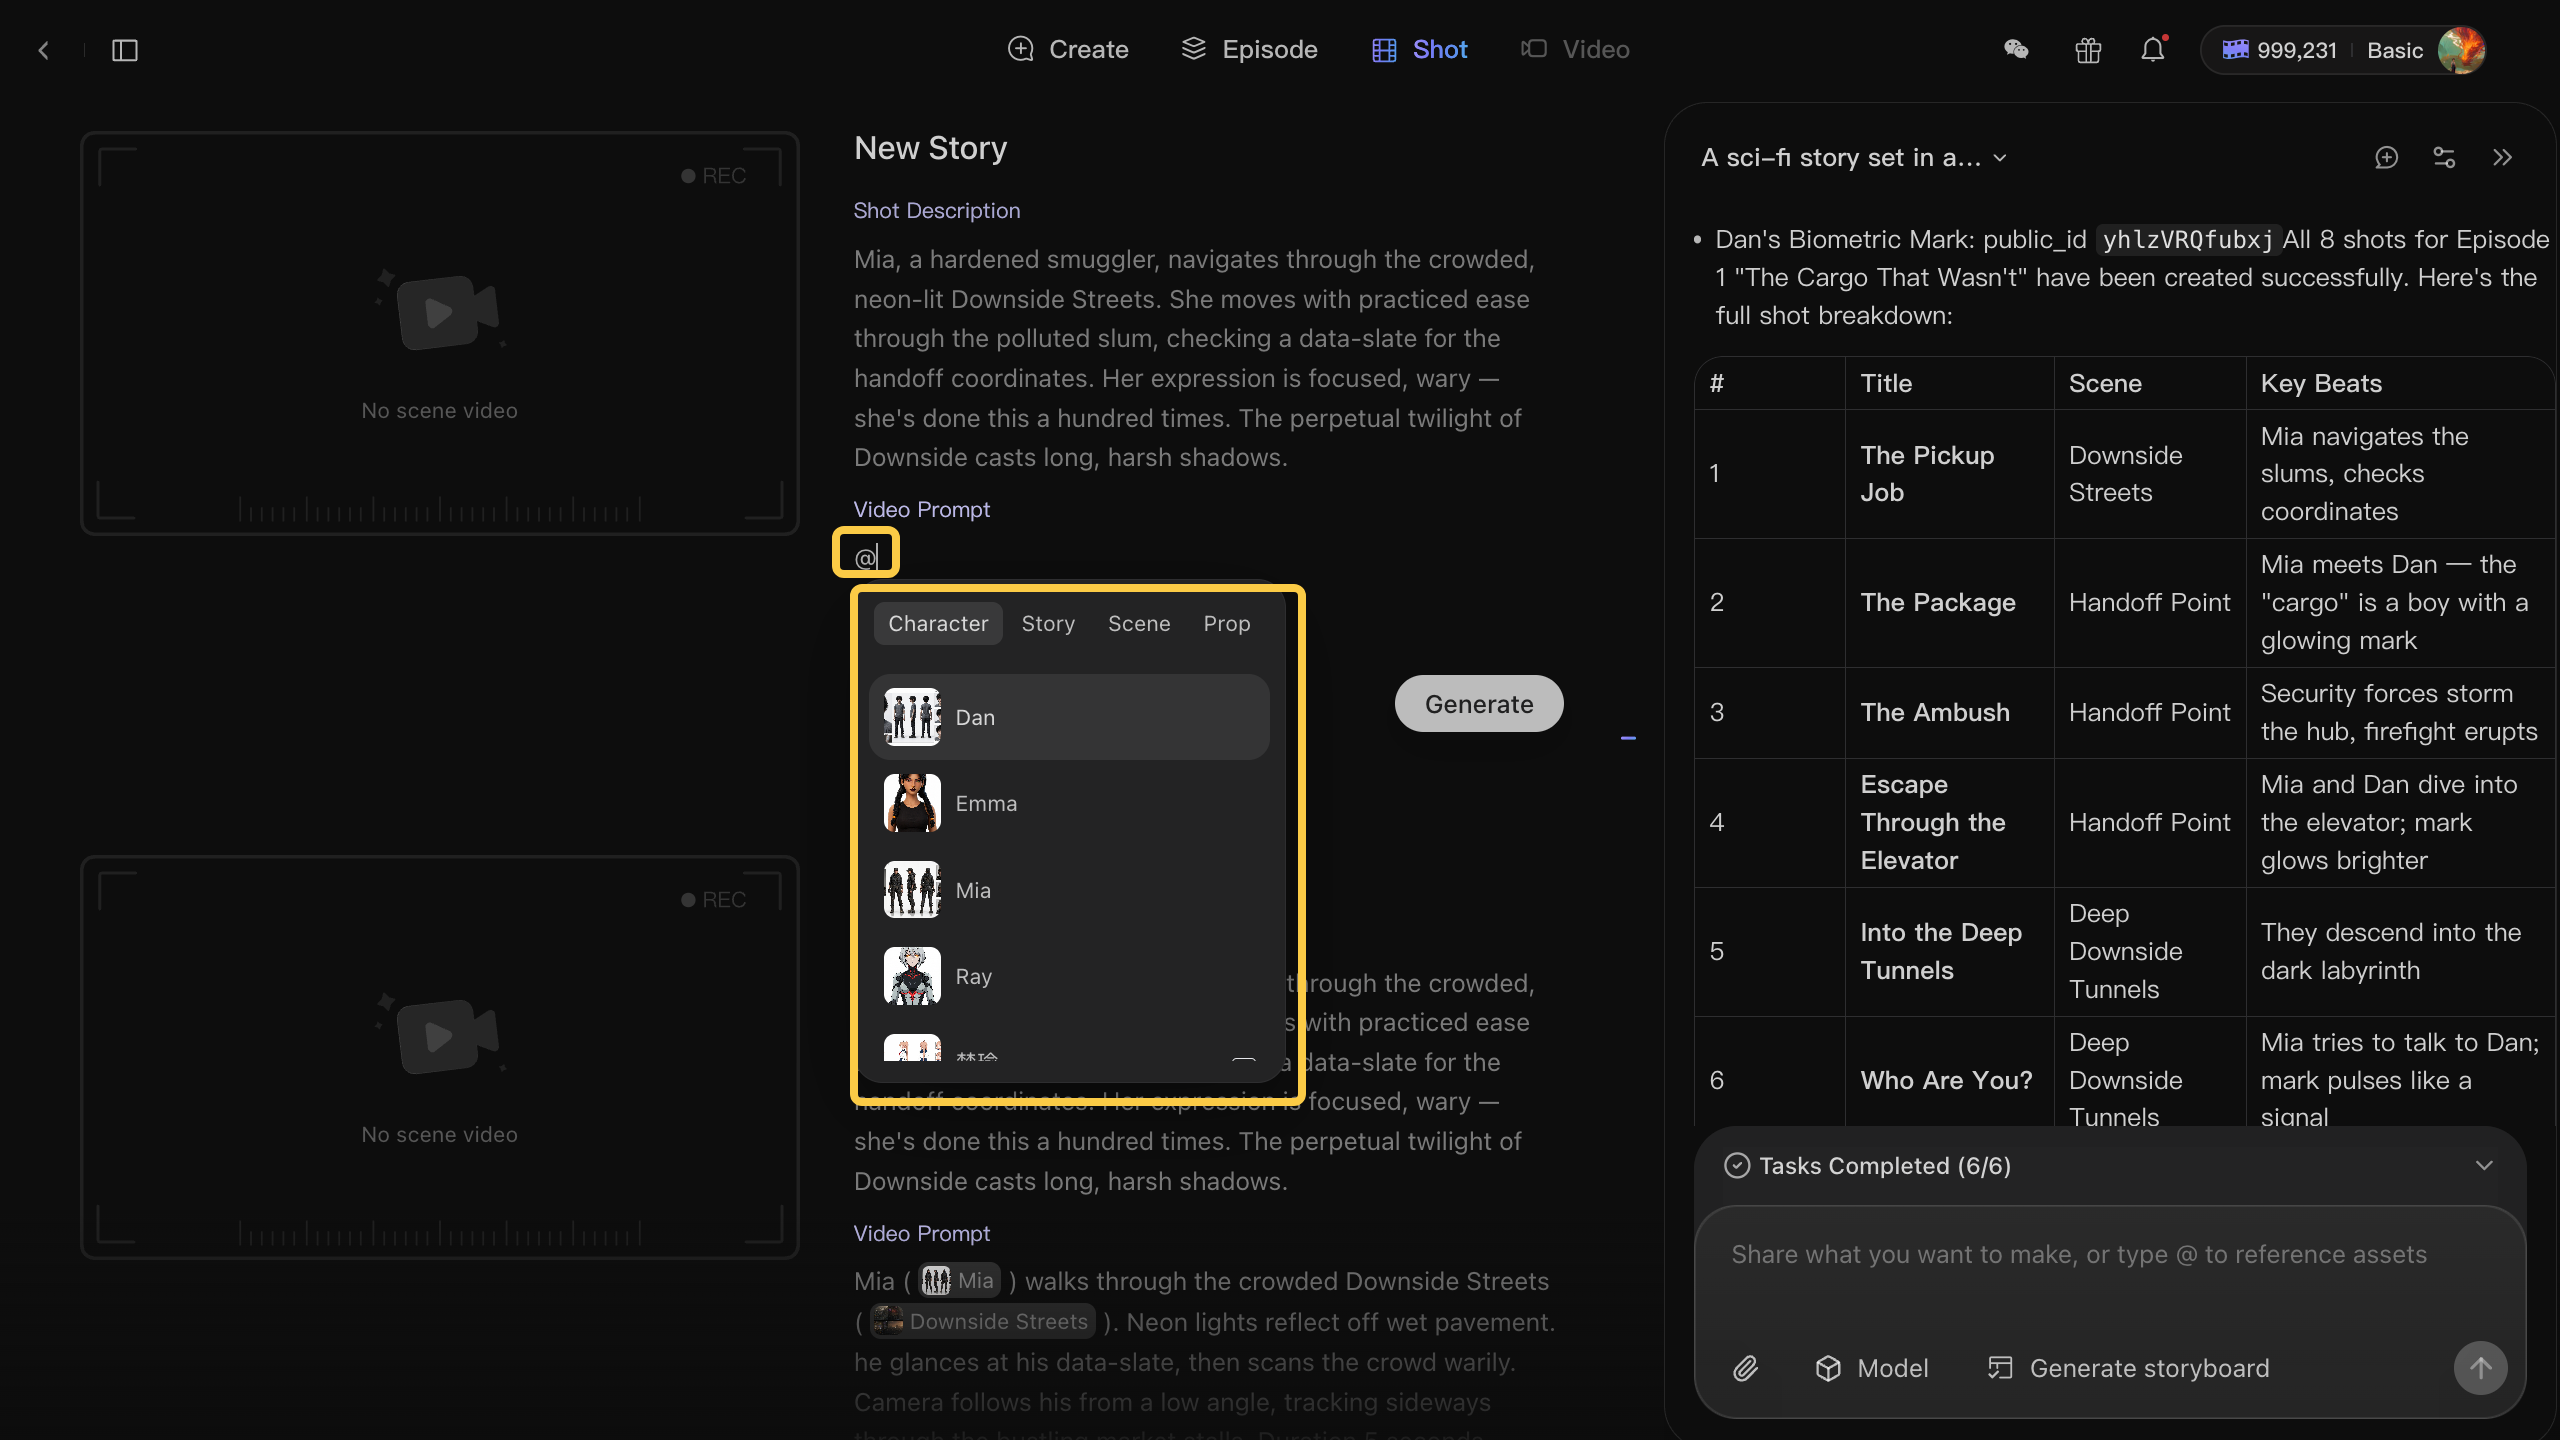The height and width of the screenshot is (1440, 2560).
Task: Click the Shot grid icon
Action: (x=1384, y=50)
